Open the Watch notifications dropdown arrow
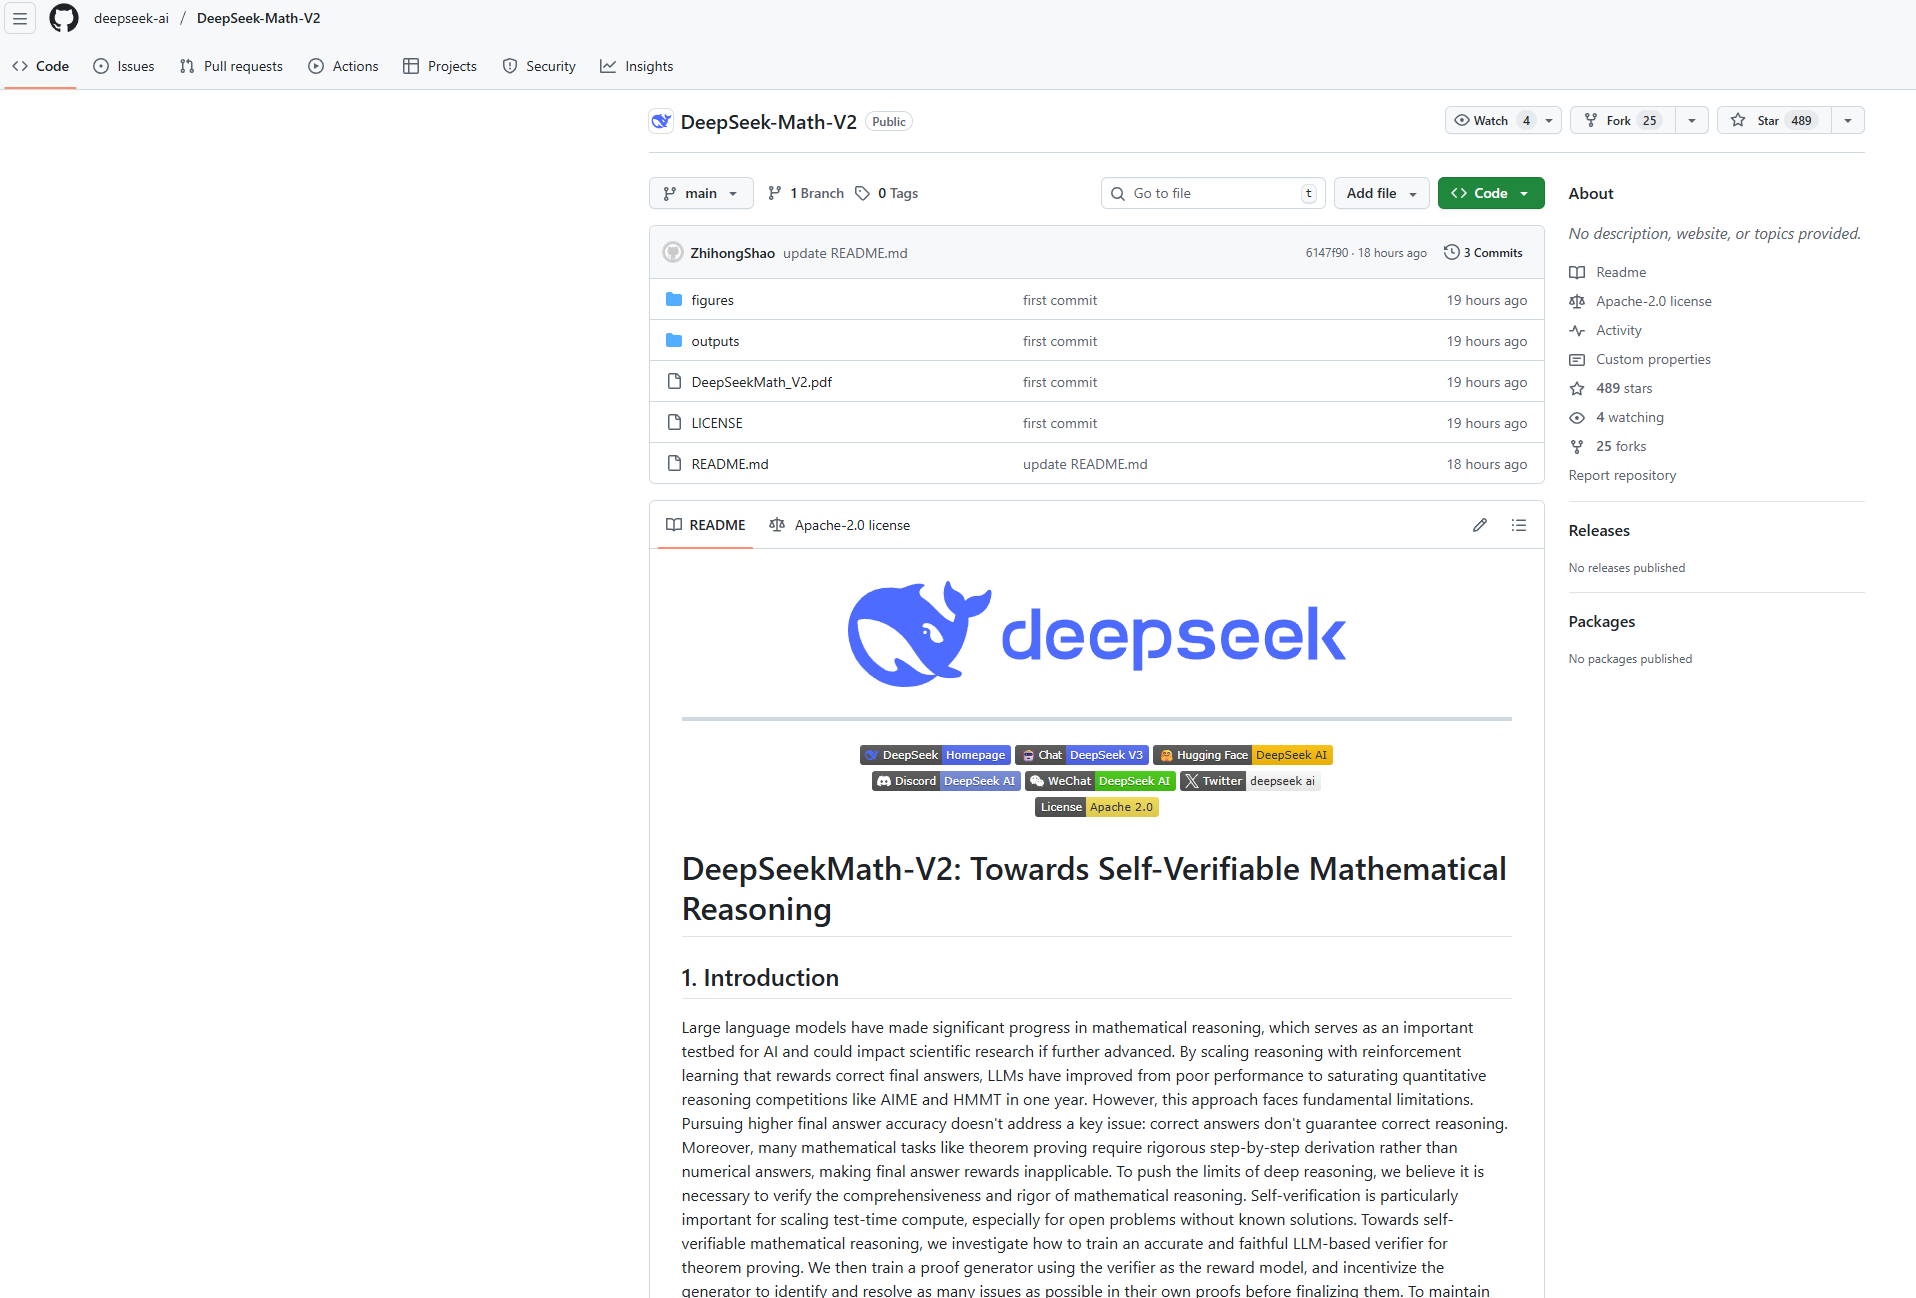The width and height of the screenshot is (1916, 1298). [x=1549, y=120]
